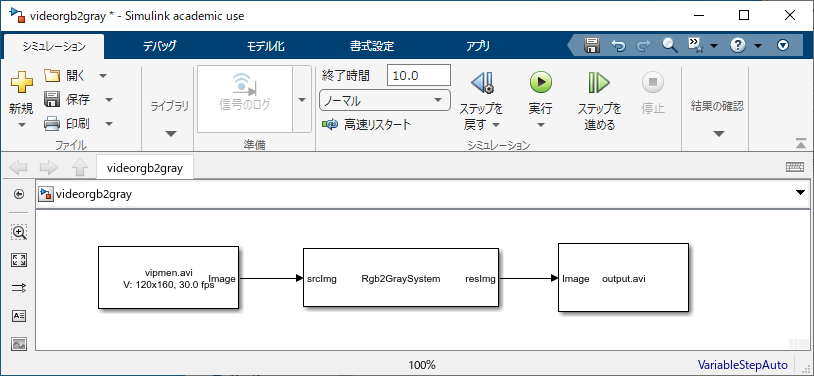
Task: Click the Save (保存) floppy disk icon
Action: click(52, 99)
